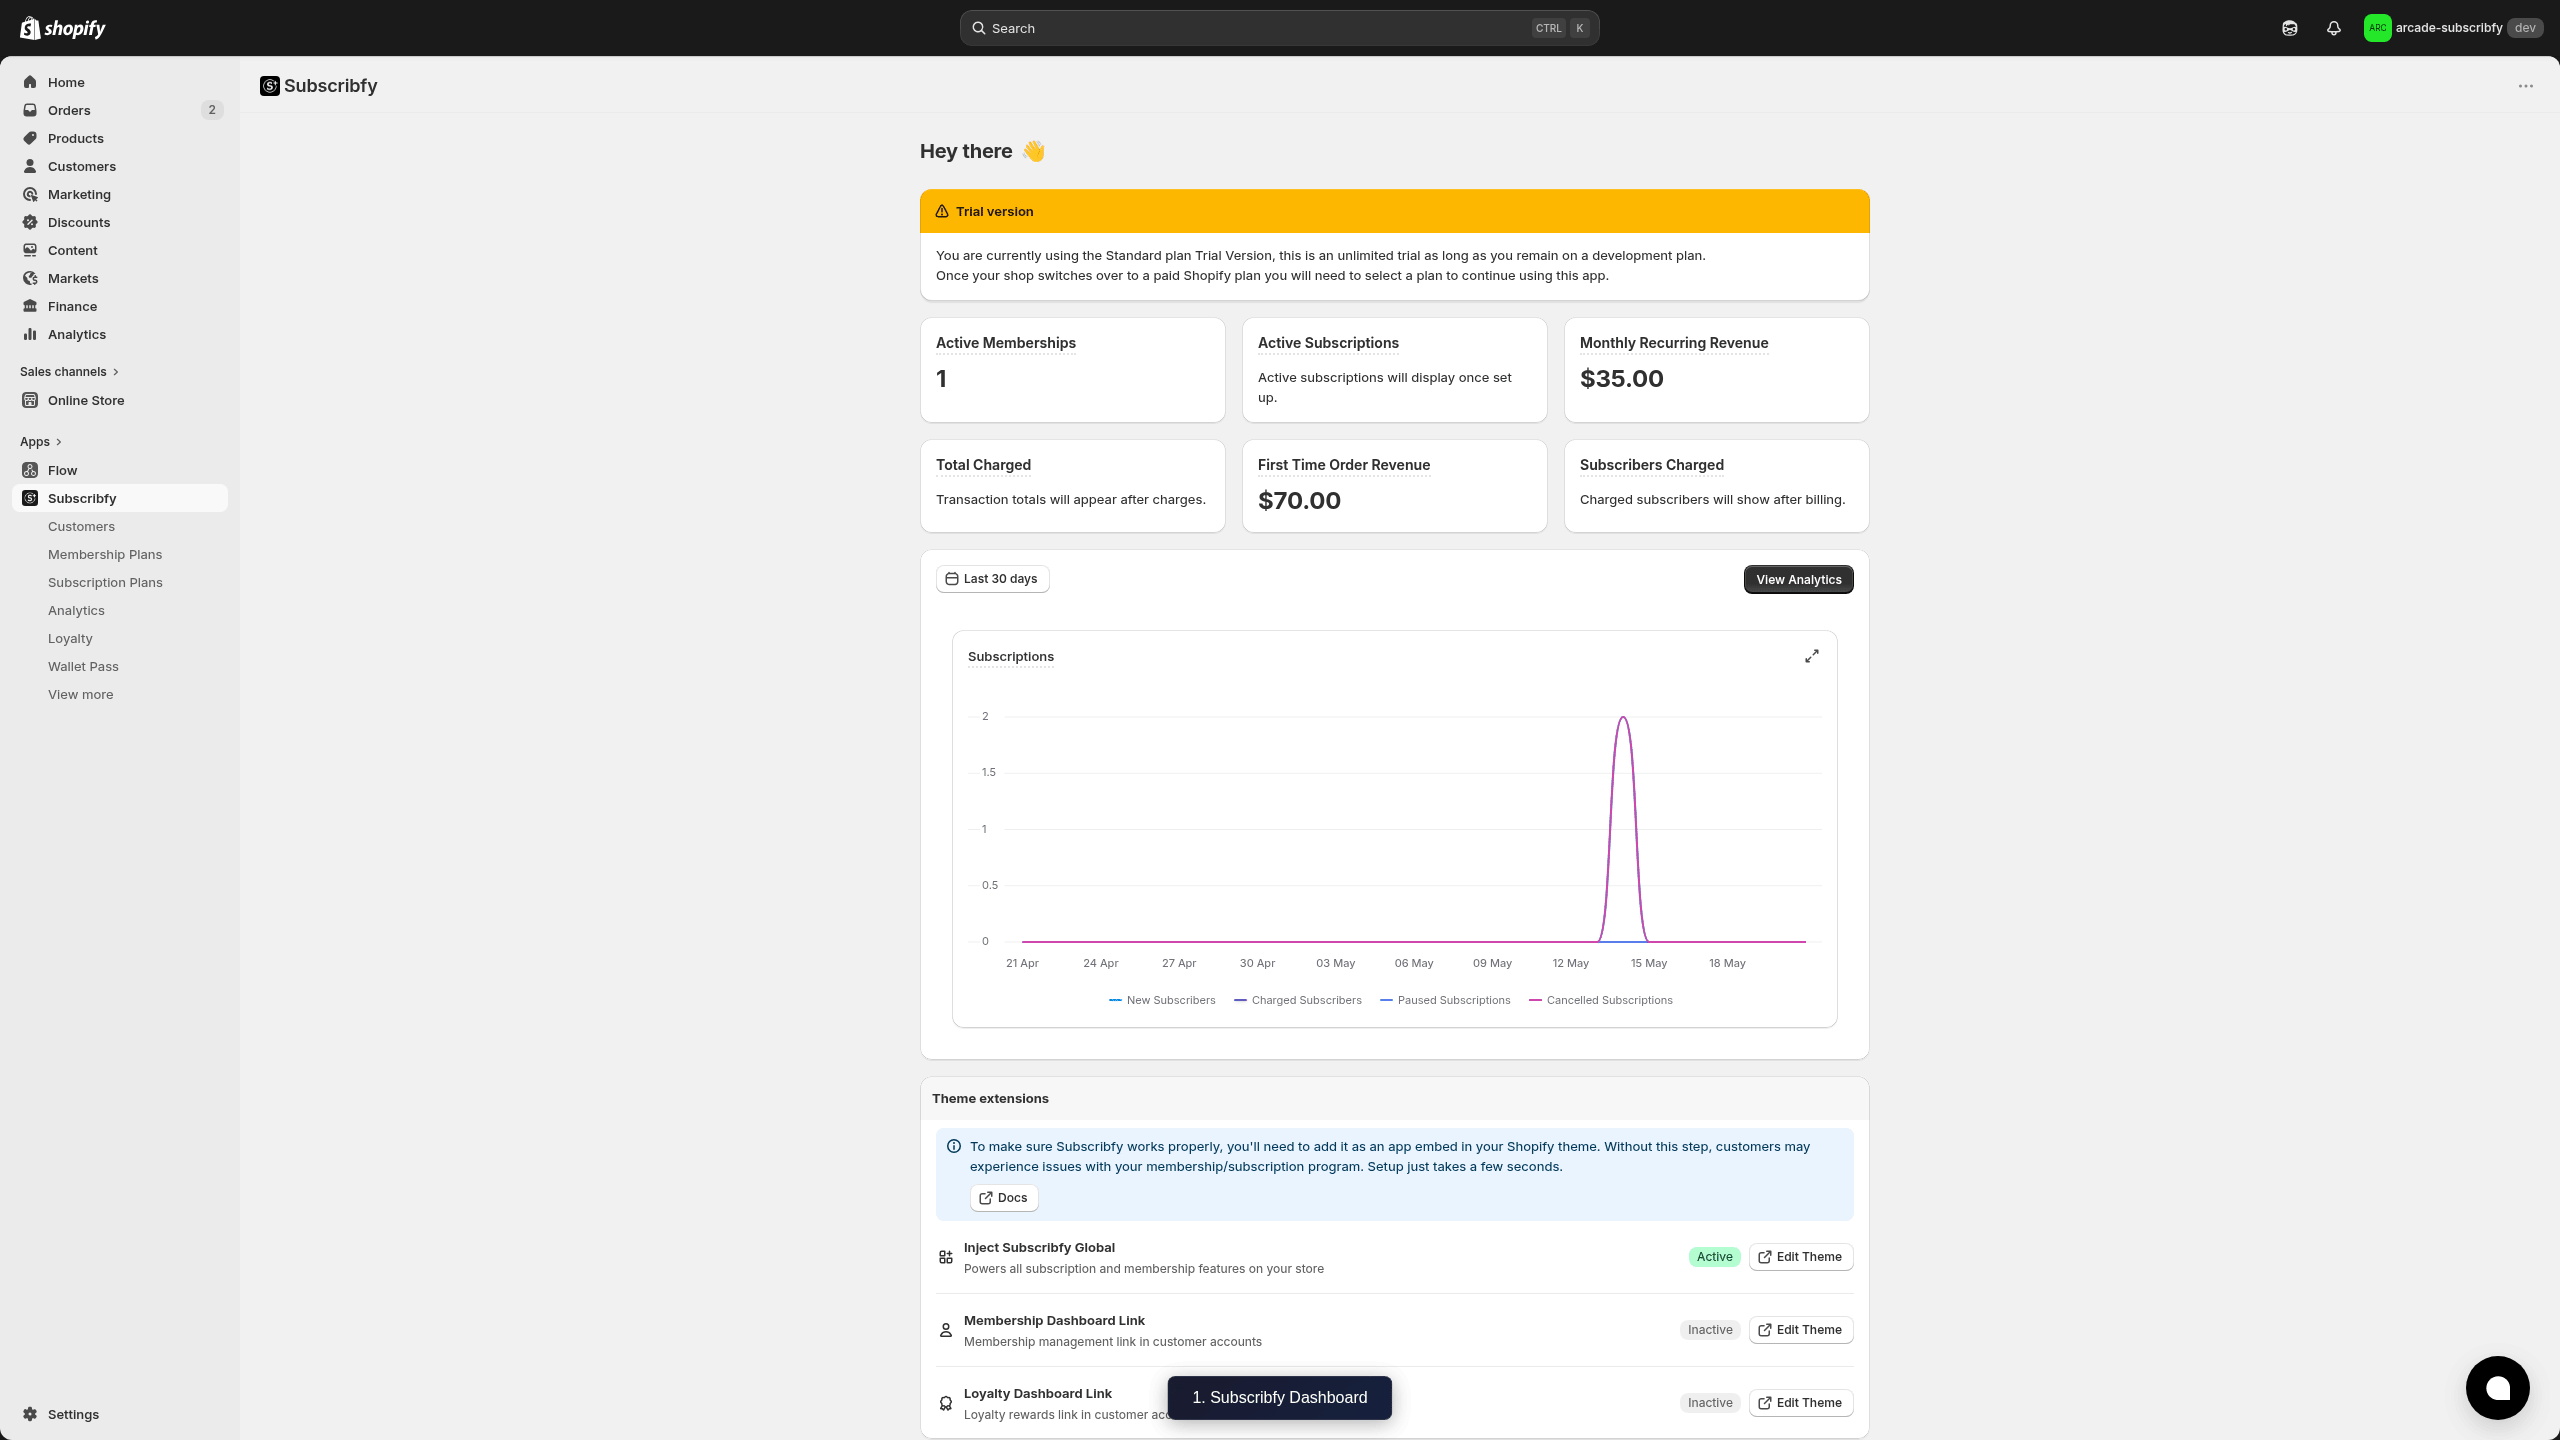Click the Active Memberships card title
This screenshot has height=1440, width=2560.
1006,343
